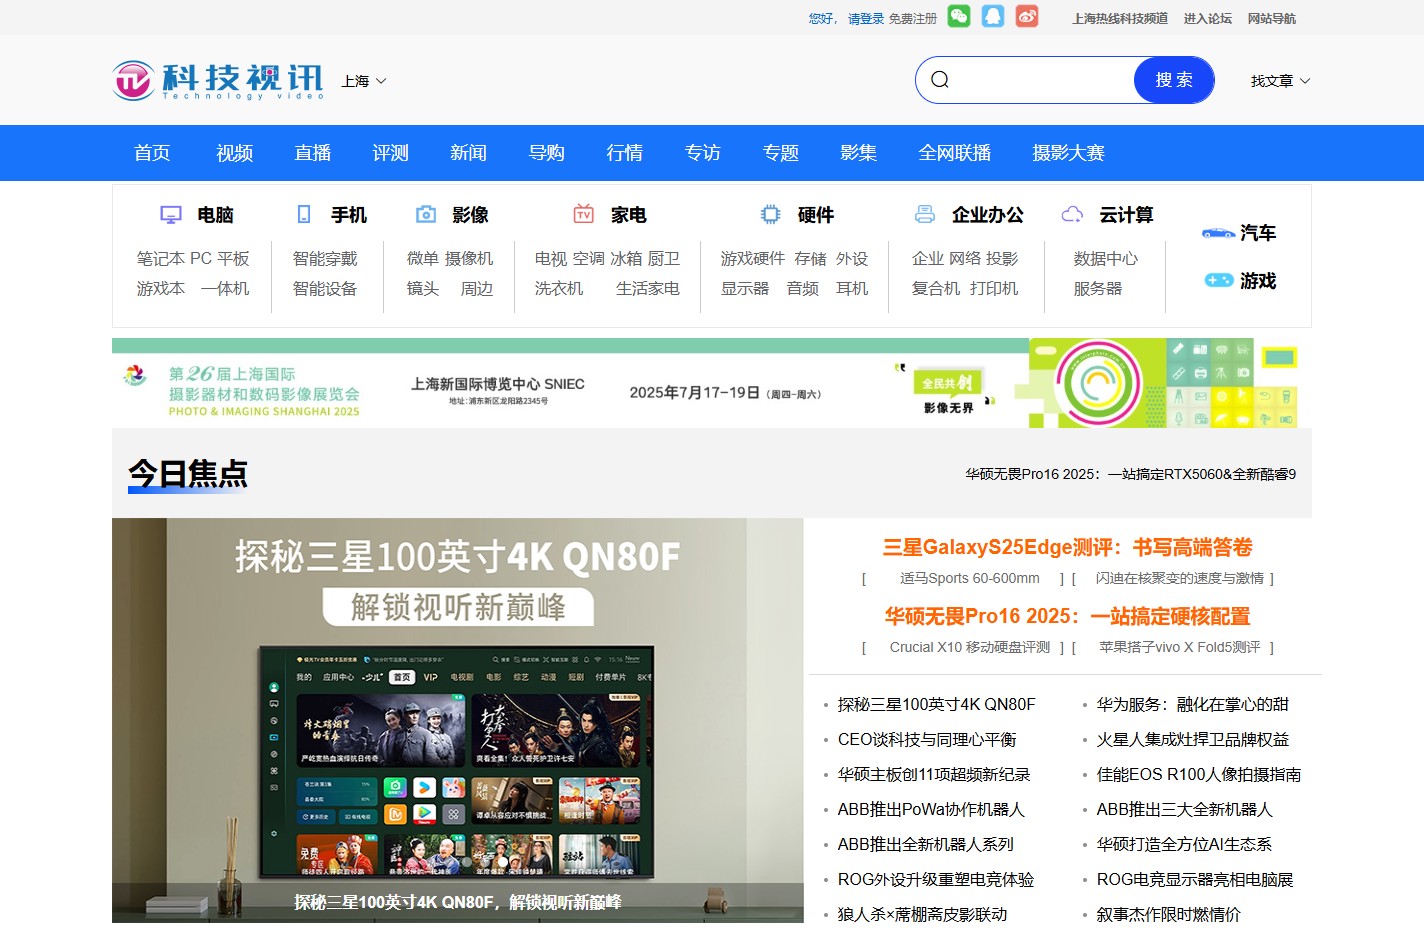Open 闪迪在核聚变的速度与激情 article
The height and width of the screenshot is (933, 1424).
point(1180,578)
